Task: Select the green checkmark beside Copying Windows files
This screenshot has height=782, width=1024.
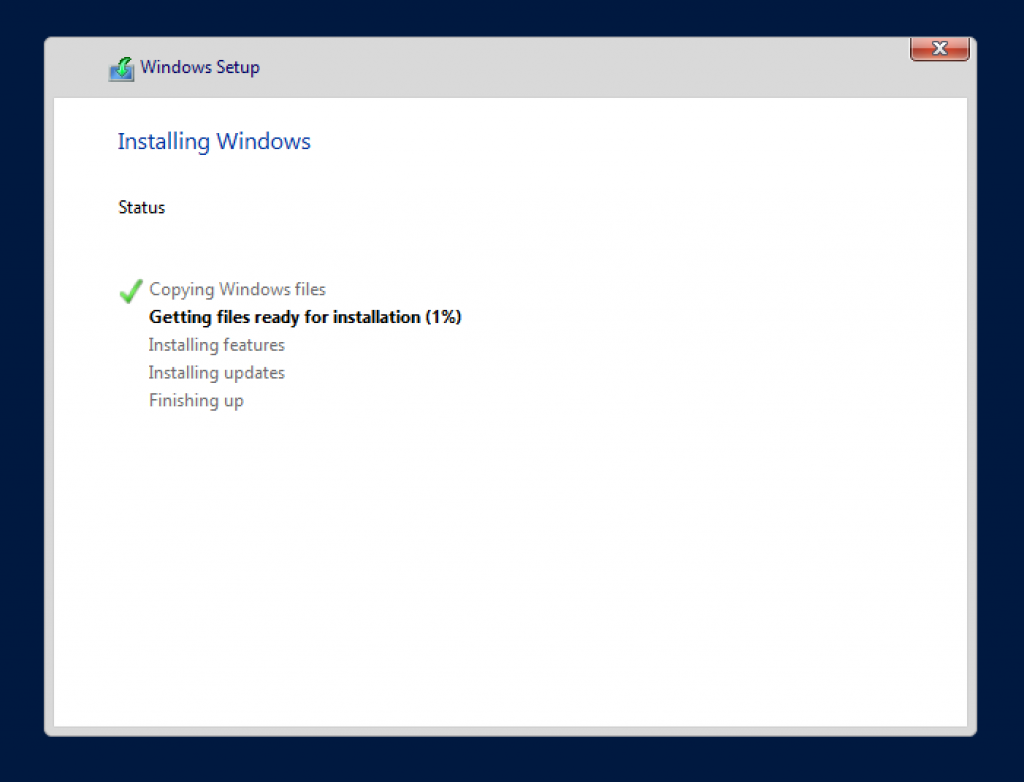Action: click(130, 289)
